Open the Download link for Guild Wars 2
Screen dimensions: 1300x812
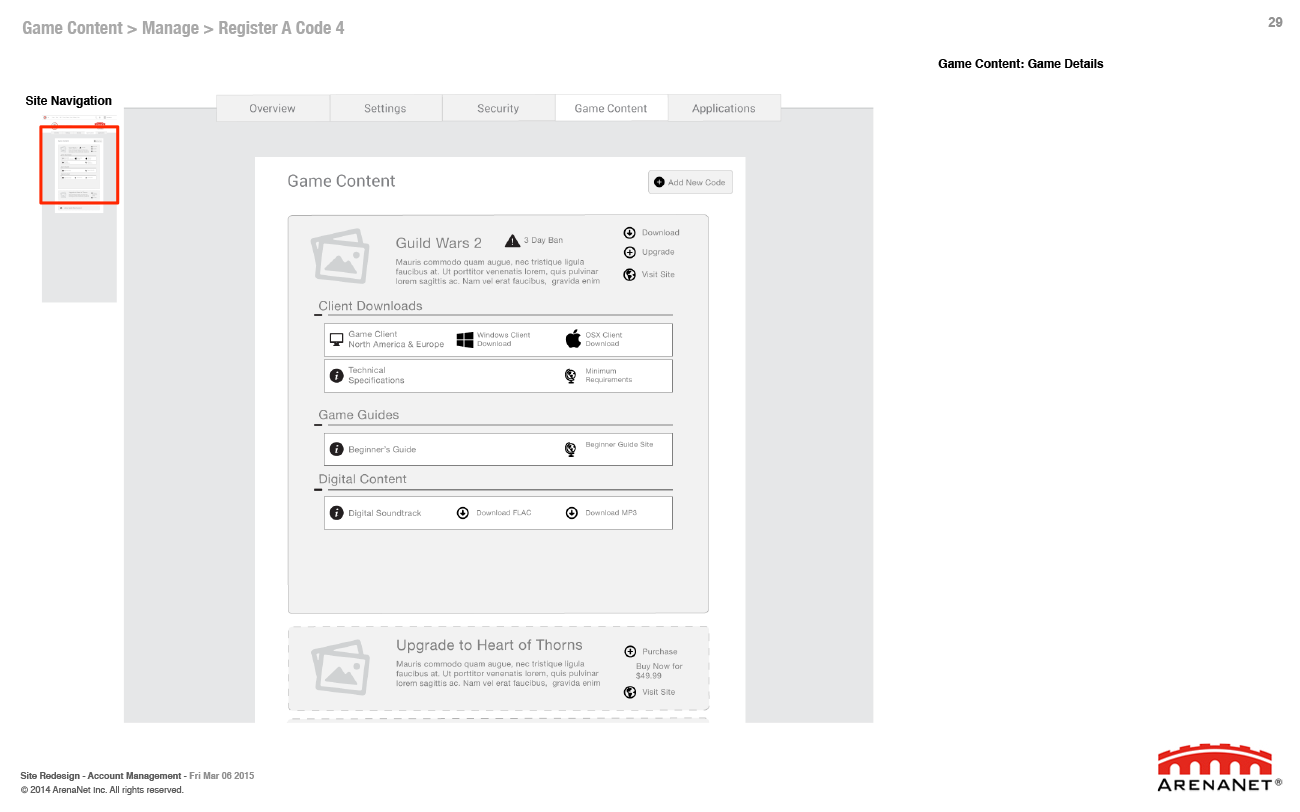coord(660,233)
